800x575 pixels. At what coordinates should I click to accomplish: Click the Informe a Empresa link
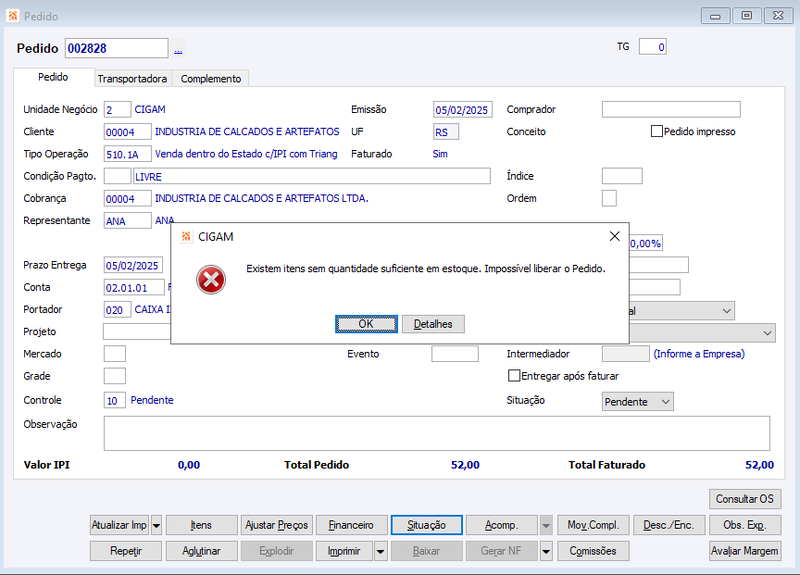pyautogui.click(x=699, y=354)
